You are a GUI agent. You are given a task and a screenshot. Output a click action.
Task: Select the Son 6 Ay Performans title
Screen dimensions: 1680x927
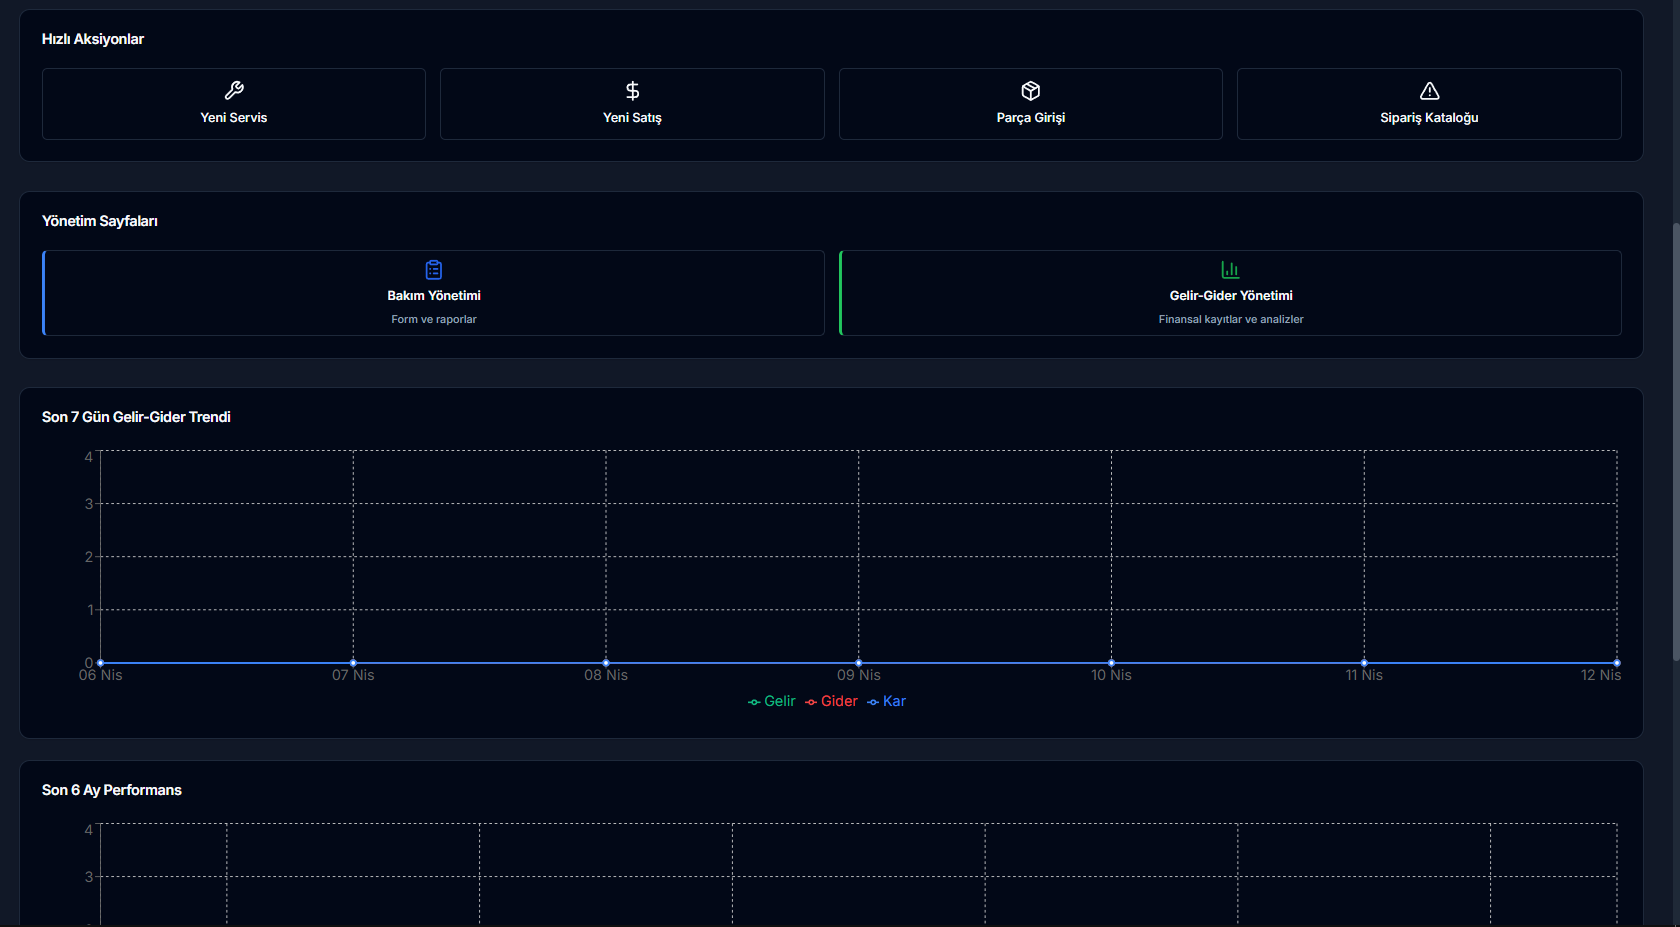click(x=112, y=790)
